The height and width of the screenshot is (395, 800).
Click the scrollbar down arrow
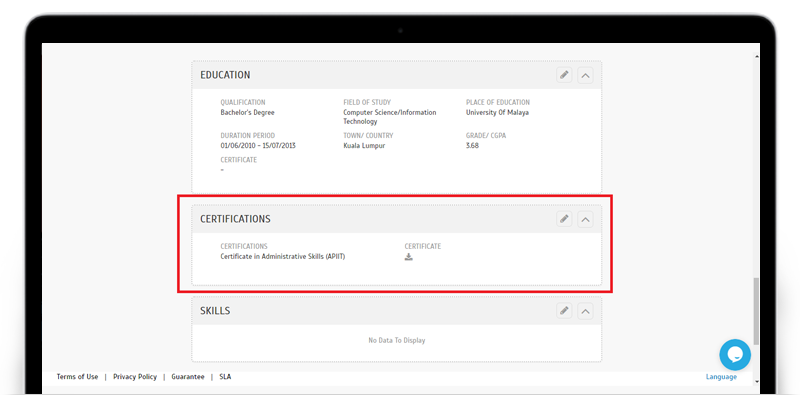756,381
